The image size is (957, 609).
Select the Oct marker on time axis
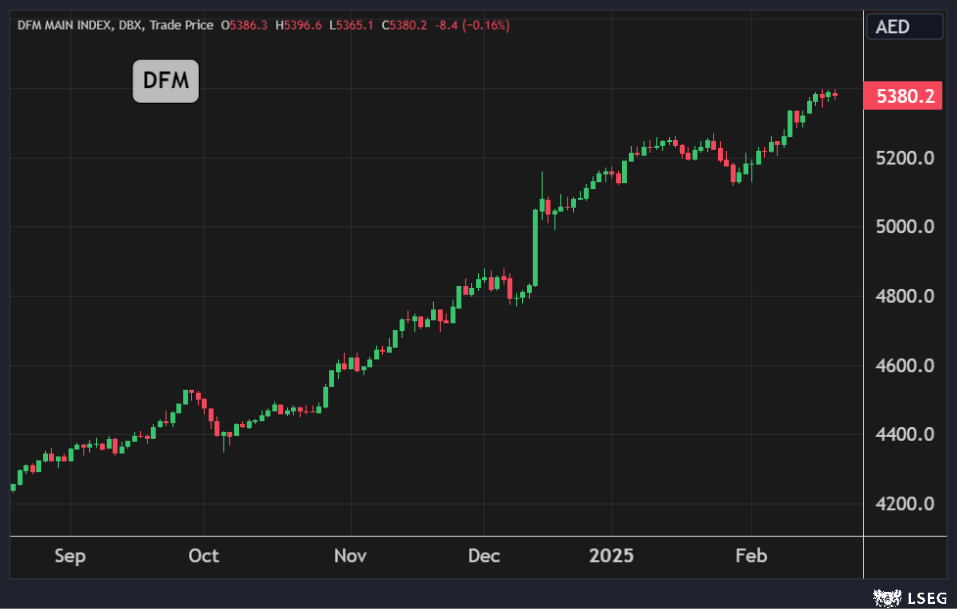[203, 556]
